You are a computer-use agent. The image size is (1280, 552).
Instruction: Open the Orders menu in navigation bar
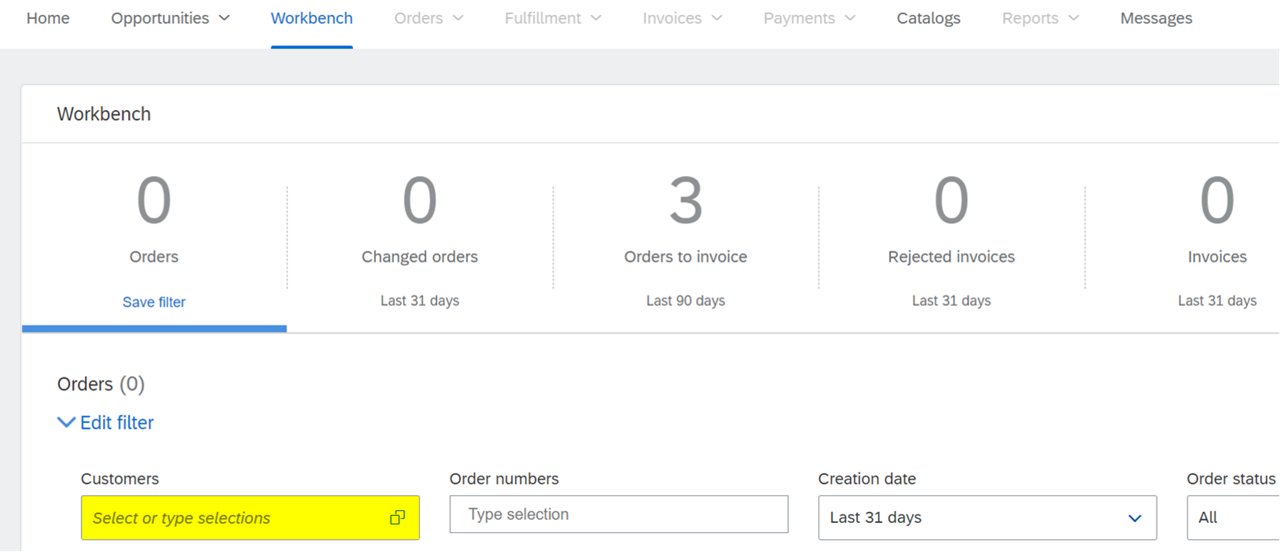(x=429, y=18)
